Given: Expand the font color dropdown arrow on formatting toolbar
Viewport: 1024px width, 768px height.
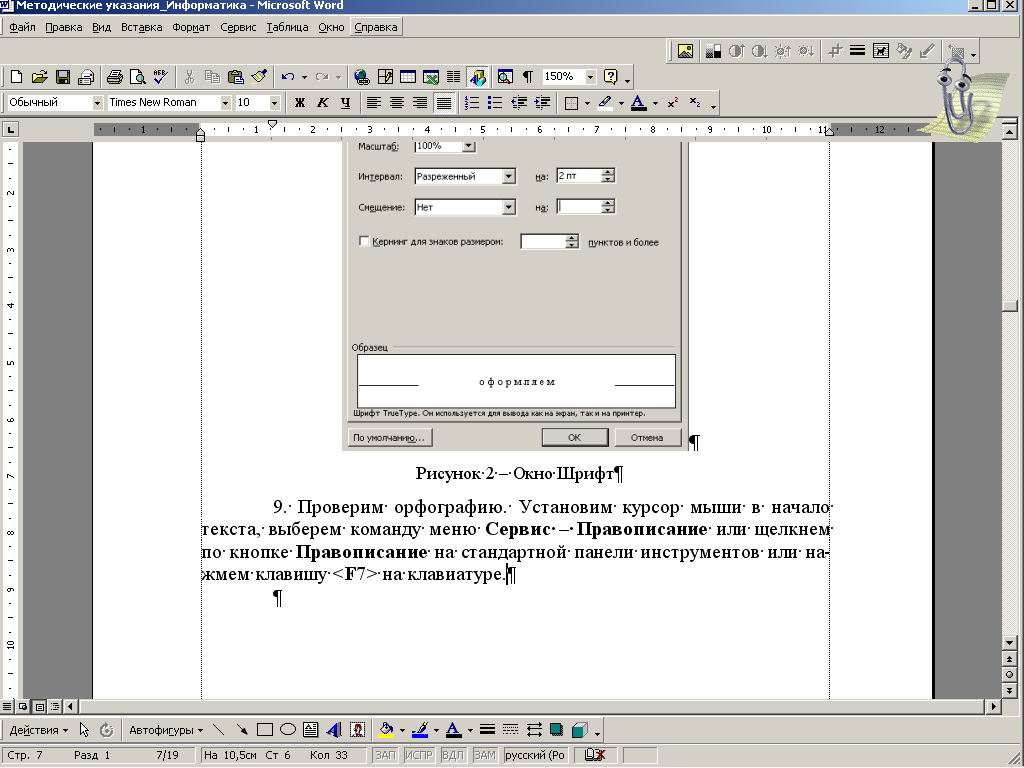Looking at the screenshot, I should 656,103.
